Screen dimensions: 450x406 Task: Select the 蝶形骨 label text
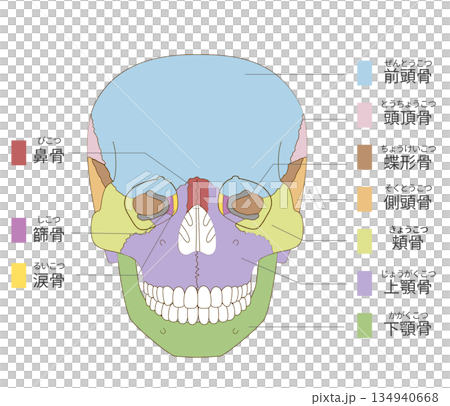(407, 162)
